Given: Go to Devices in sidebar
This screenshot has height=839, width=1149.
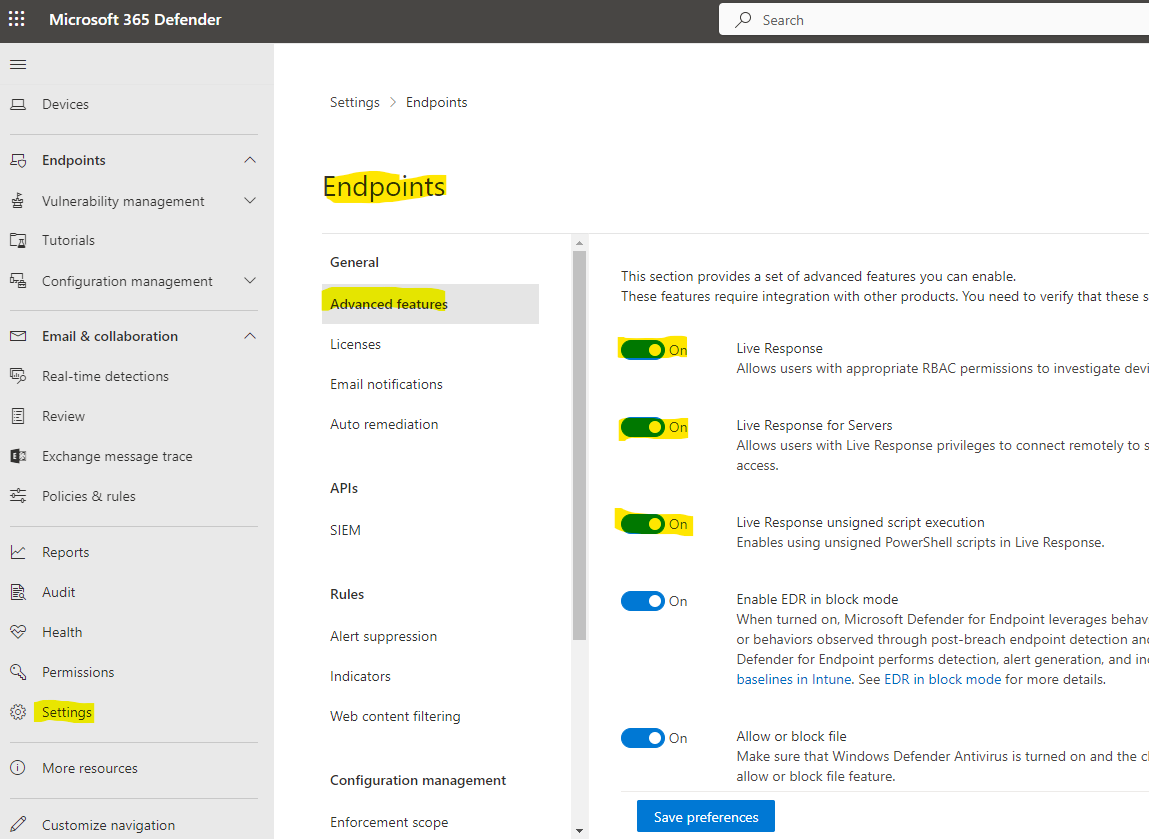Looking at the screenshot, I should [x=65, y=104].
